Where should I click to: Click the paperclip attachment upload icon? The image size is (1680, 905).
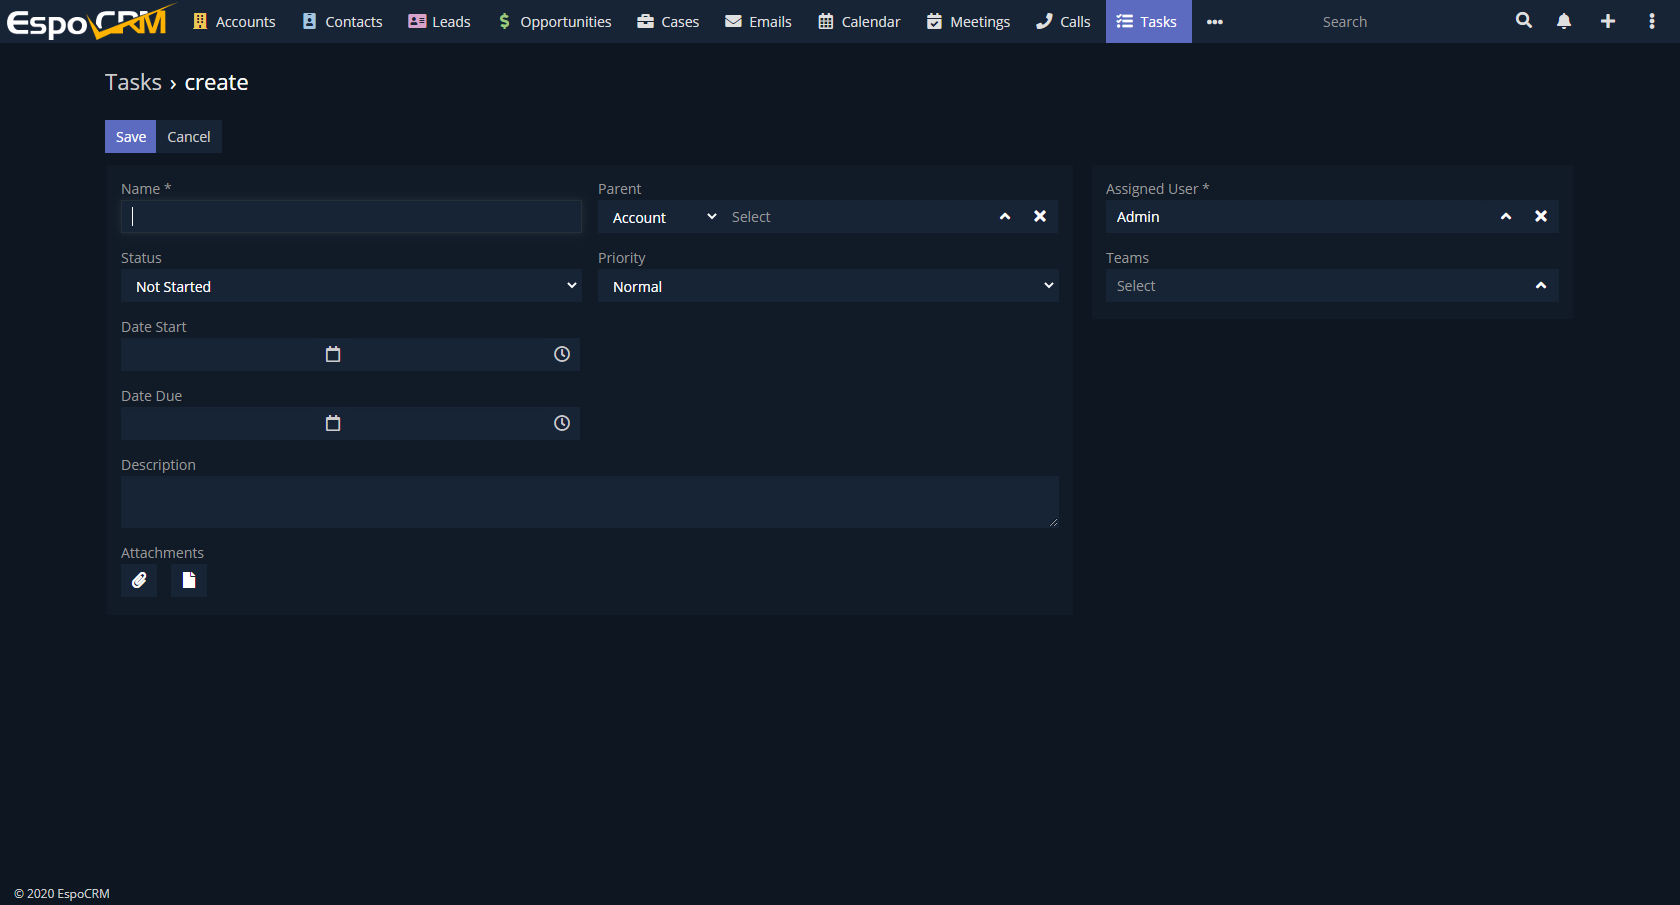point(139,580)
